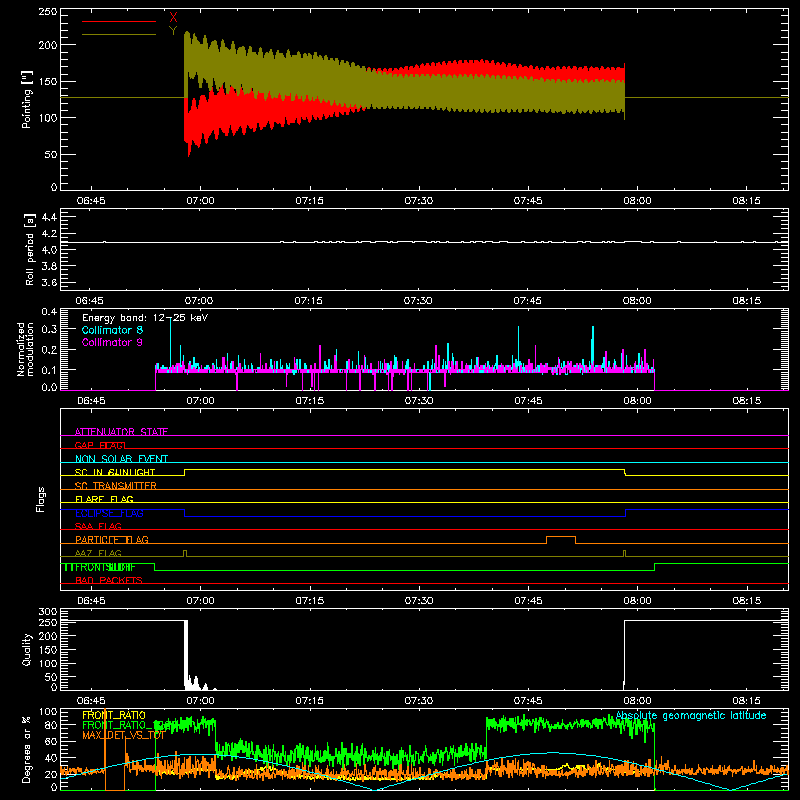Click the 100 tick on the Degrees axis

pos(47,712)
